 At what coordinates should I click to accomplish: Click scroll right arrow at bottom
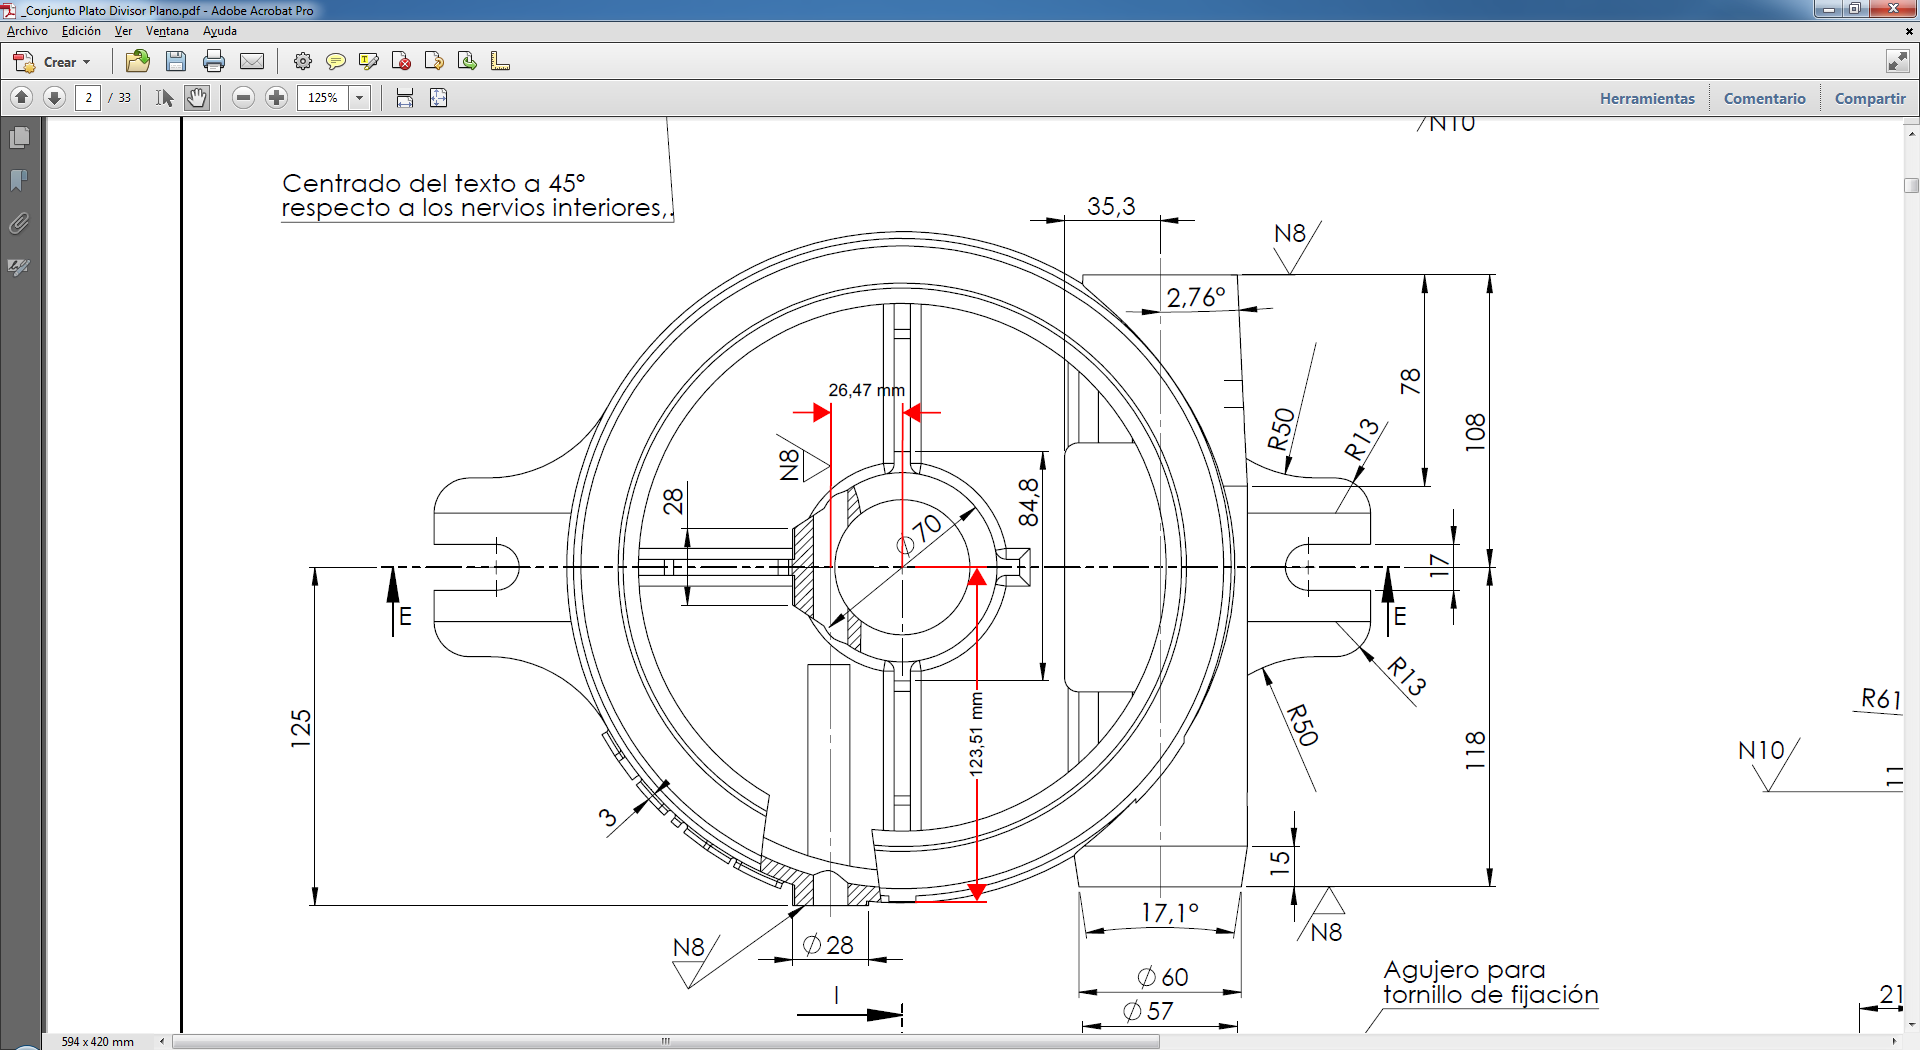pyautogui.click(x=1894, y=1041)
